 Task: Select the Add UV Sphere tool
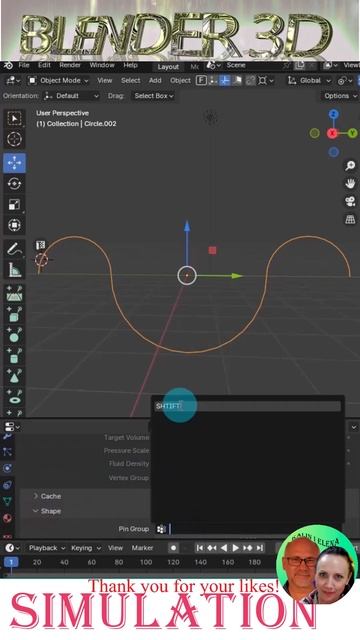pos(14,334)
